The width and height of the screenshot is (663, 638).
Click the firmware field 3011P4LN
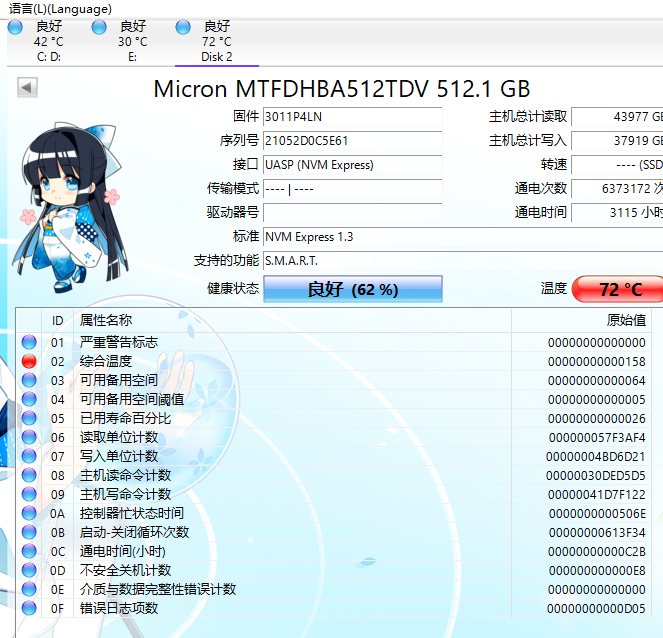click(x=353, y=117)
